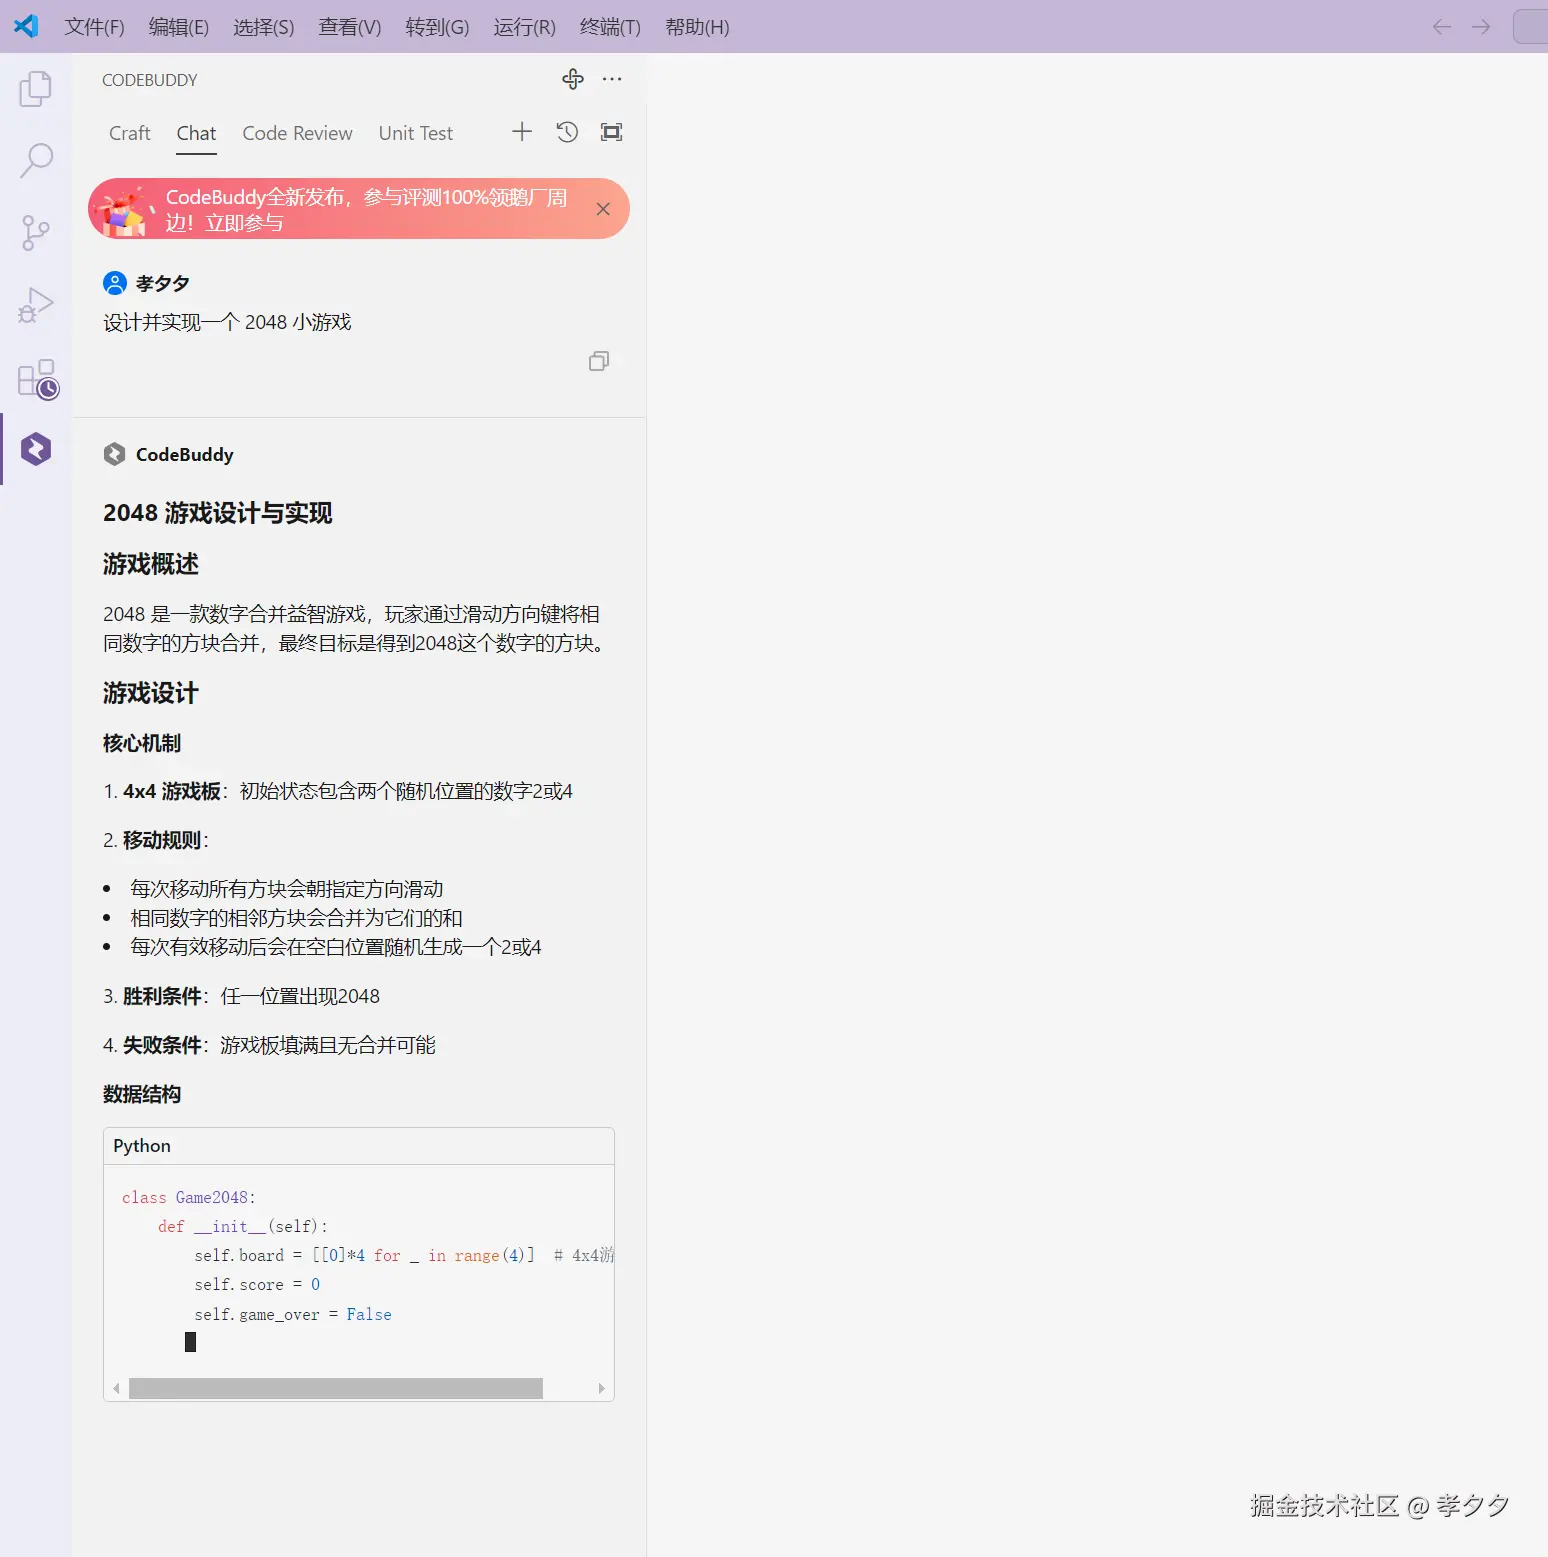Click the username 孝タタ in chat
Image resolution: width=1548 pixels, height=1557 pixels.
click(x=163, y=283)
